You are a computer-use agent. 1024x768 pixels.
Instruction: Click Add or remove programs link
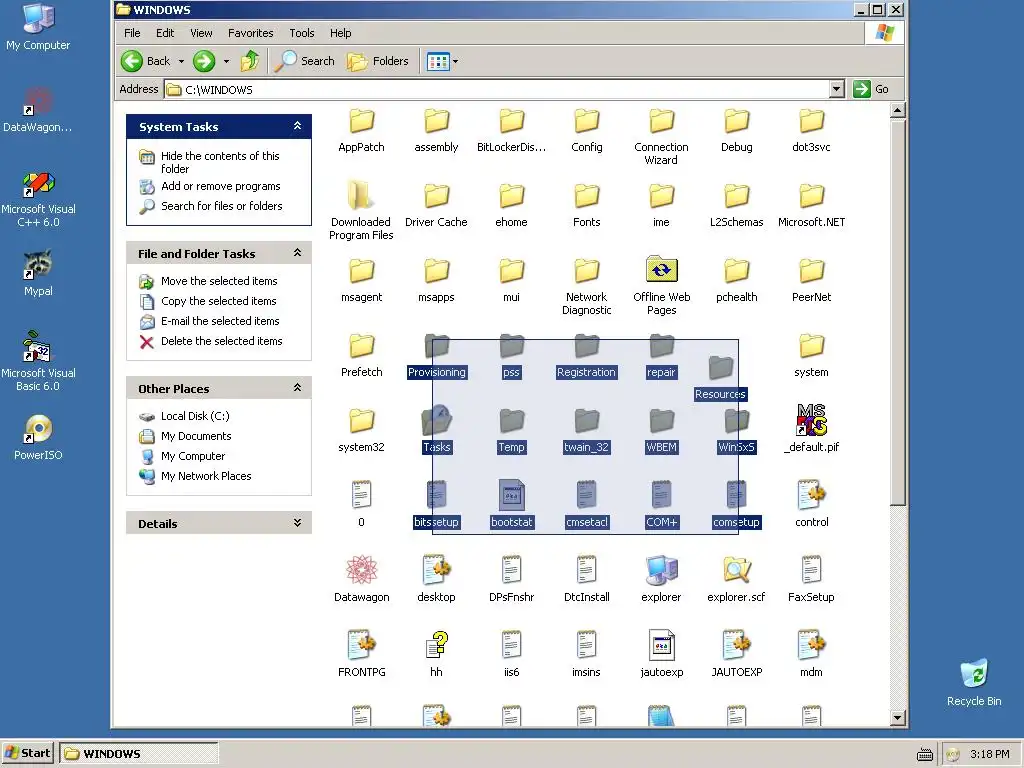tap(220, 187)
